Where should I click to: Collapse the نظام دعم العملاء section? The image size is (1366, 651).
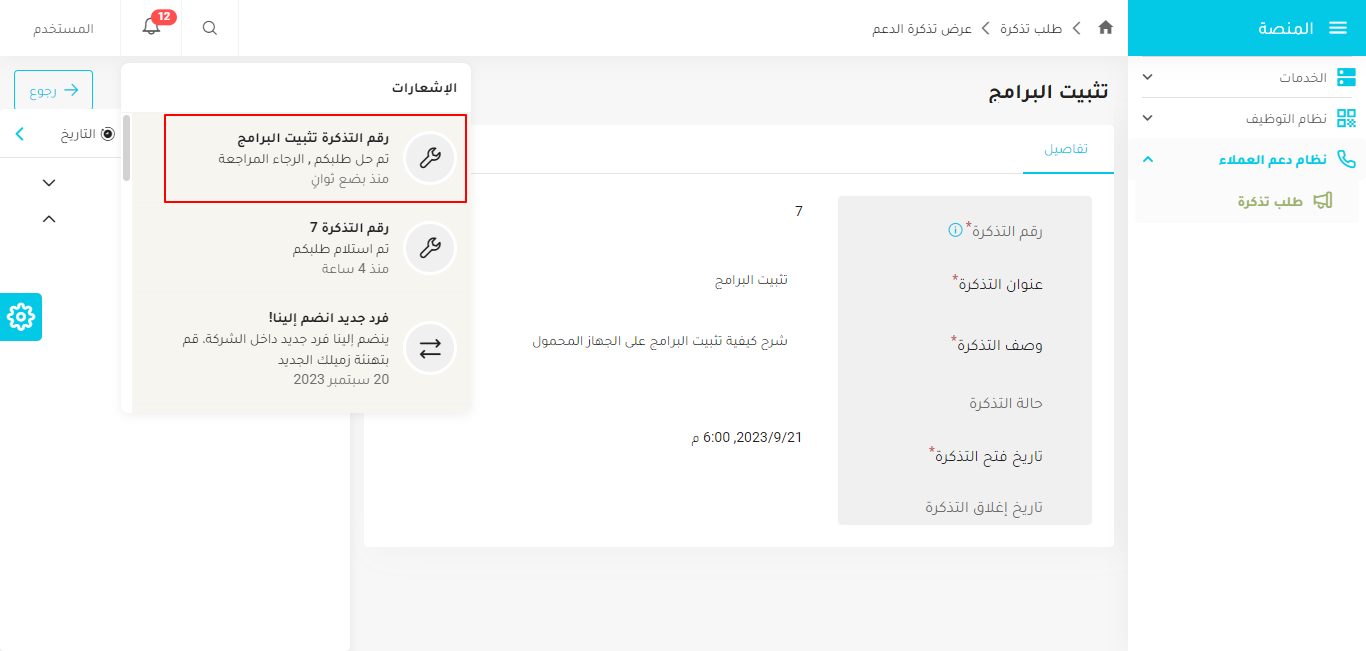click(1148, 160)
